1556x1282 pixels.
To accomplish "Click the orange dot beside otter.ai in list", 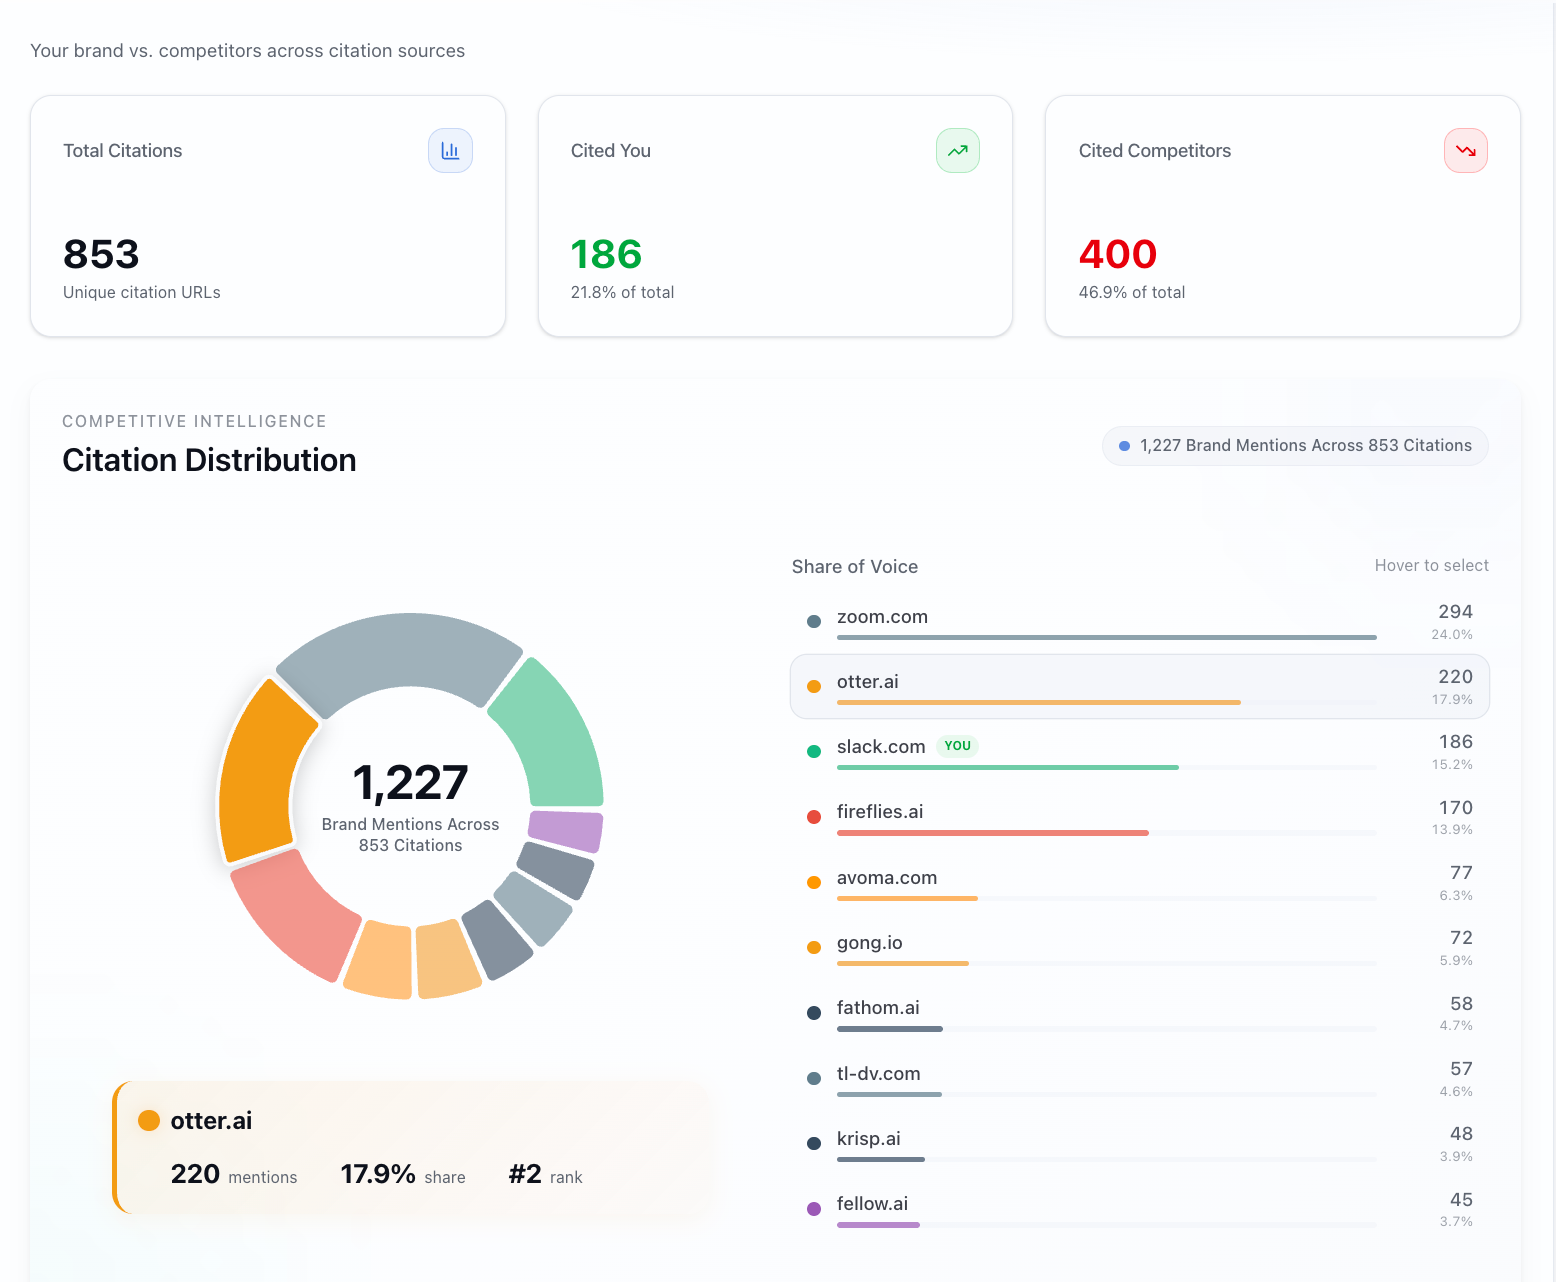I will click(814, 686).
